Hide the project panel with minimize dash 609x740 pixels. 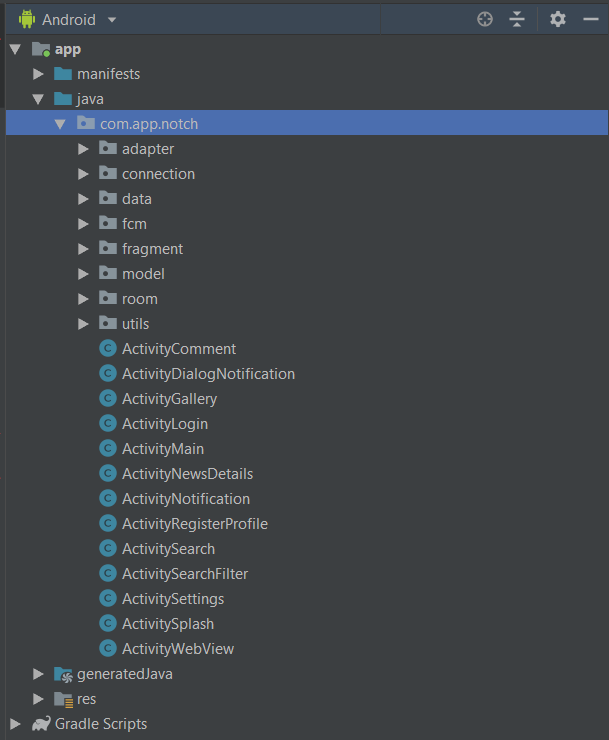click(590, 19)
